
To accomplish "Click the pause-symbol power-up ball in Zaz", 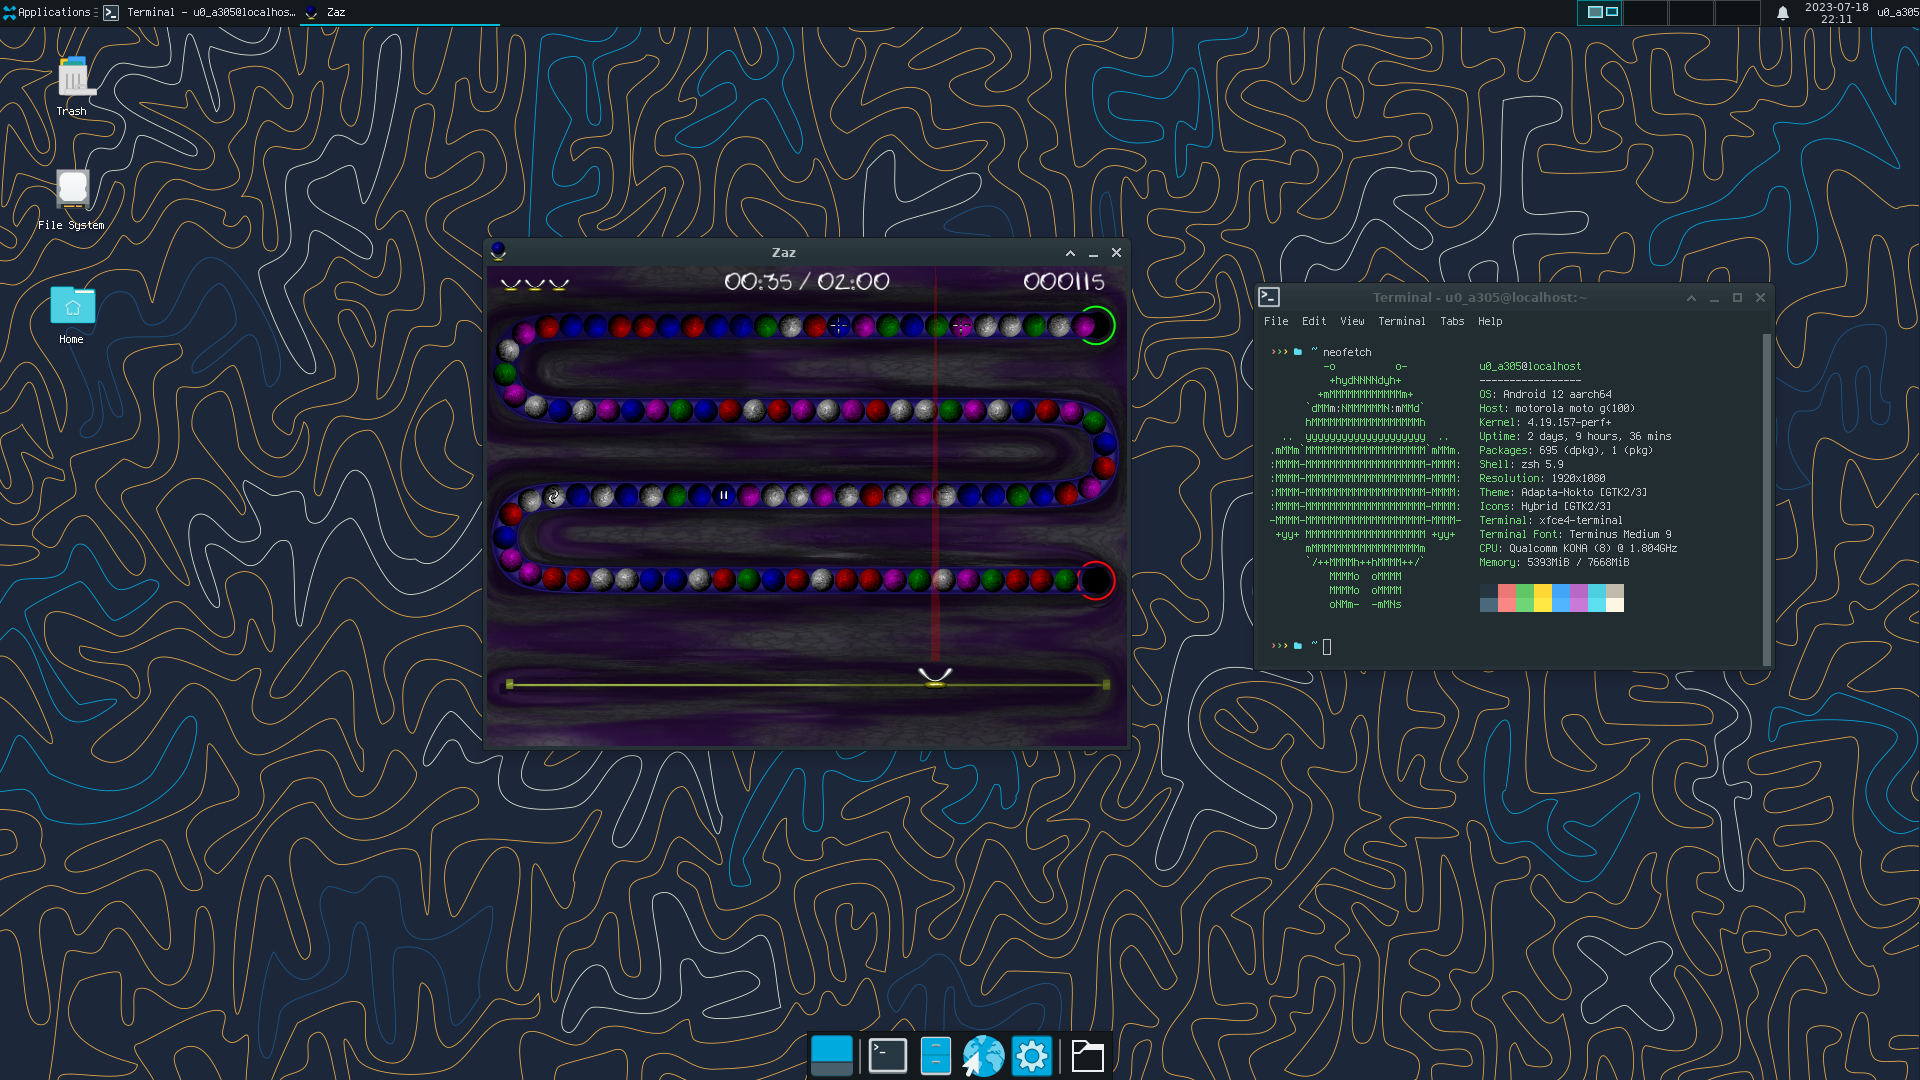I will point(724,495).
